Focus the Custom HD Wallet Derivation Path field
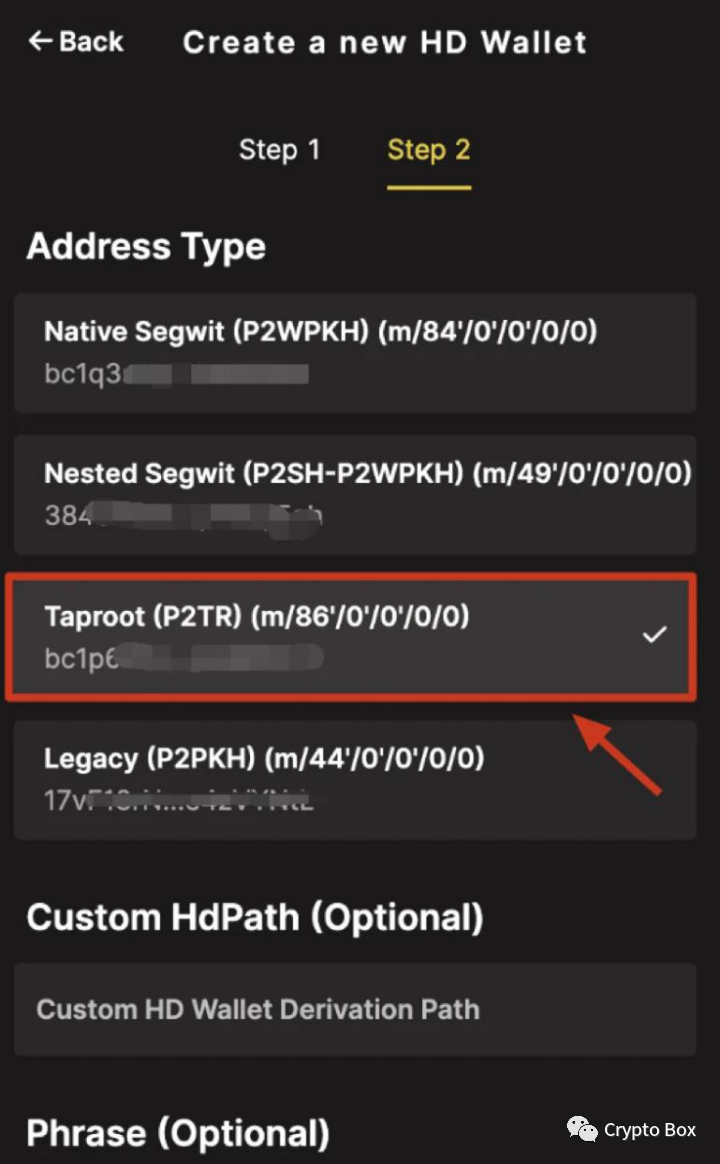720x1164 pixels. [355, 1010]
